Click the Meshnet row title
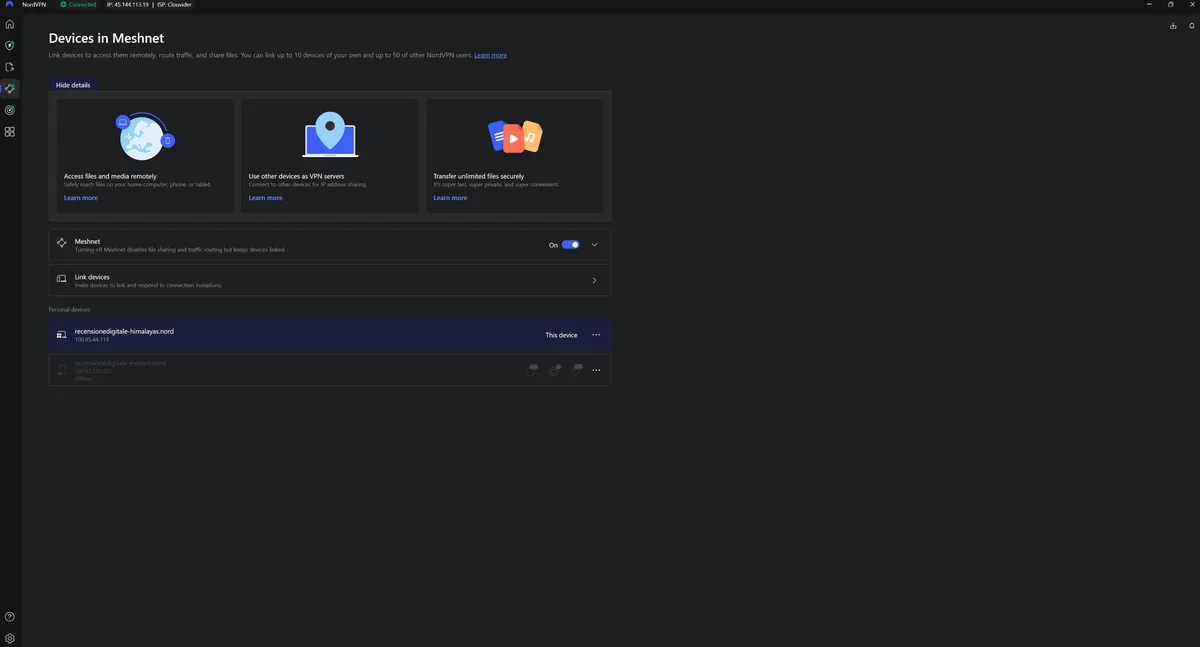This screenshot has width=1200, height=647. coord(87,241)
